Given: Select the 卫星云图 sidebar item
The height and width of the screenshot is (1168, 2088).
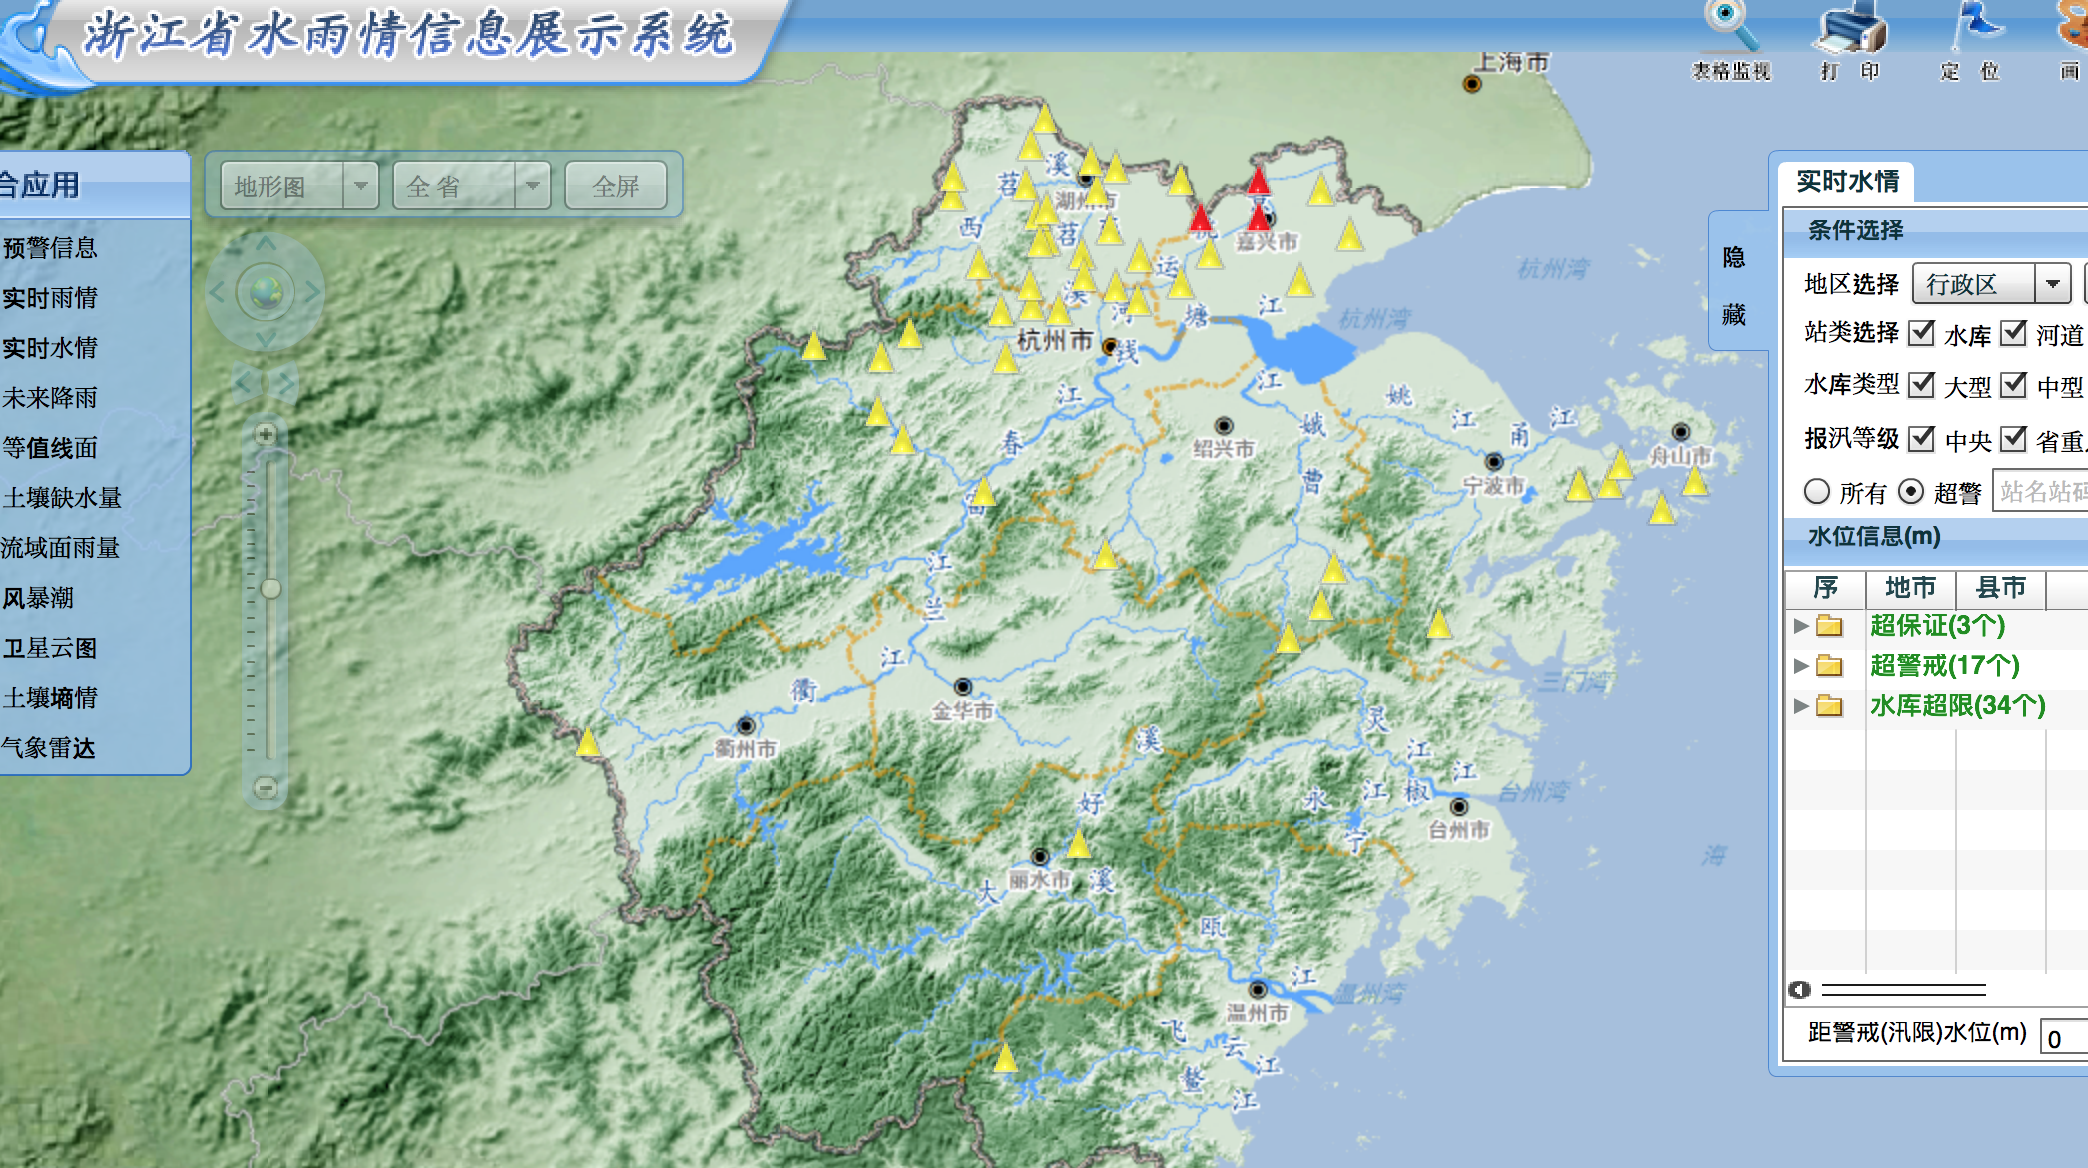Looking at the screenshot, I should click(x=50, y=648).
